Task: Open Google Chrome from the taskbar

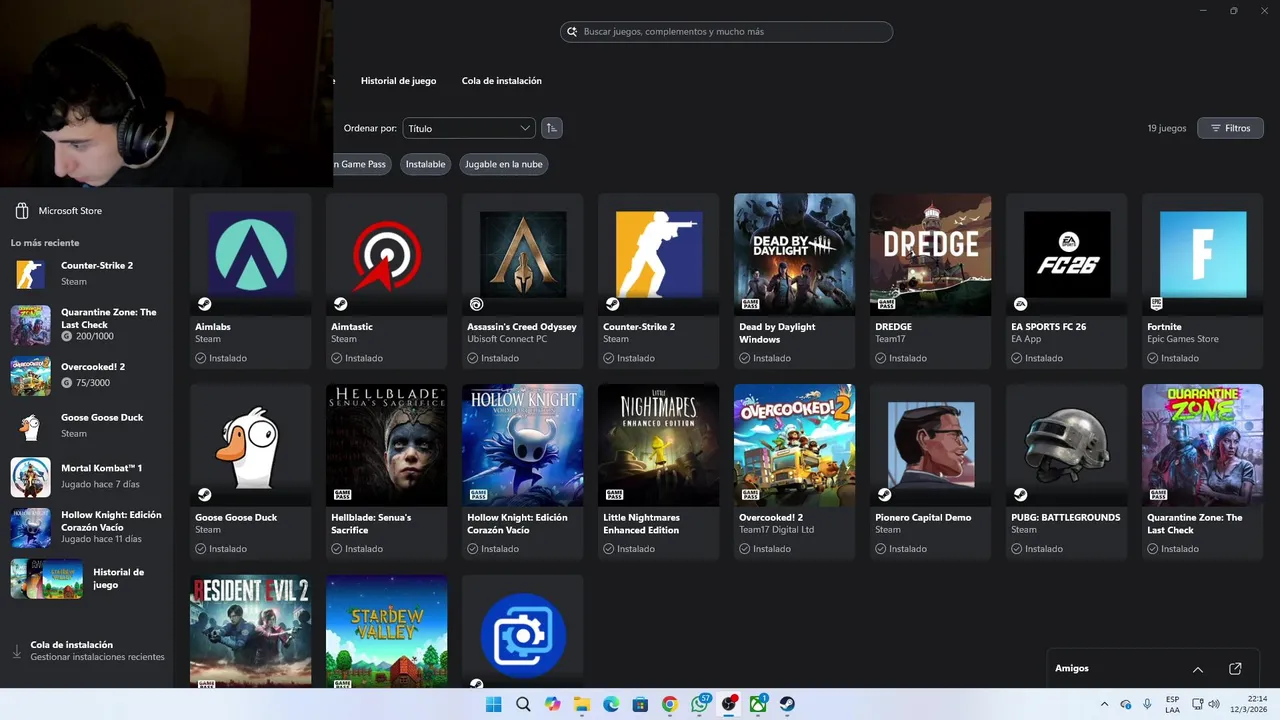Action: click(x=670, y=705)
